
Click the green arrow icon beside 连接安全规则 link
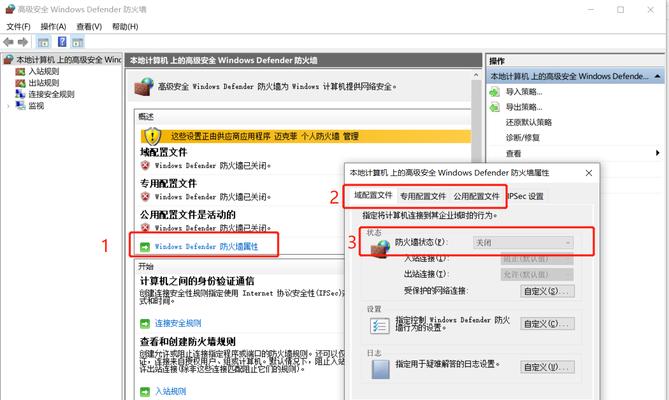(145, 324)
